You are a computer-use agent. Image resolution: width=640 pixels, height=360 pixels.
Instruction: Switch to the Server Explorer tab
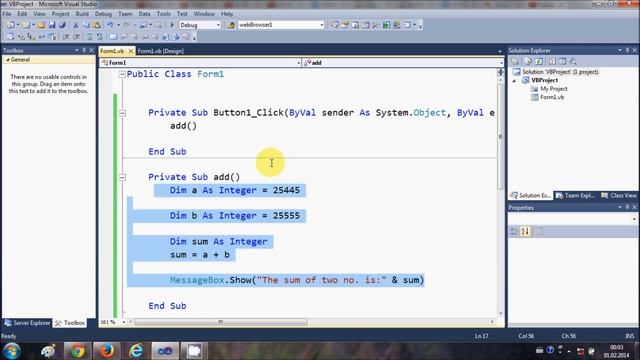[x=27, y=323]
